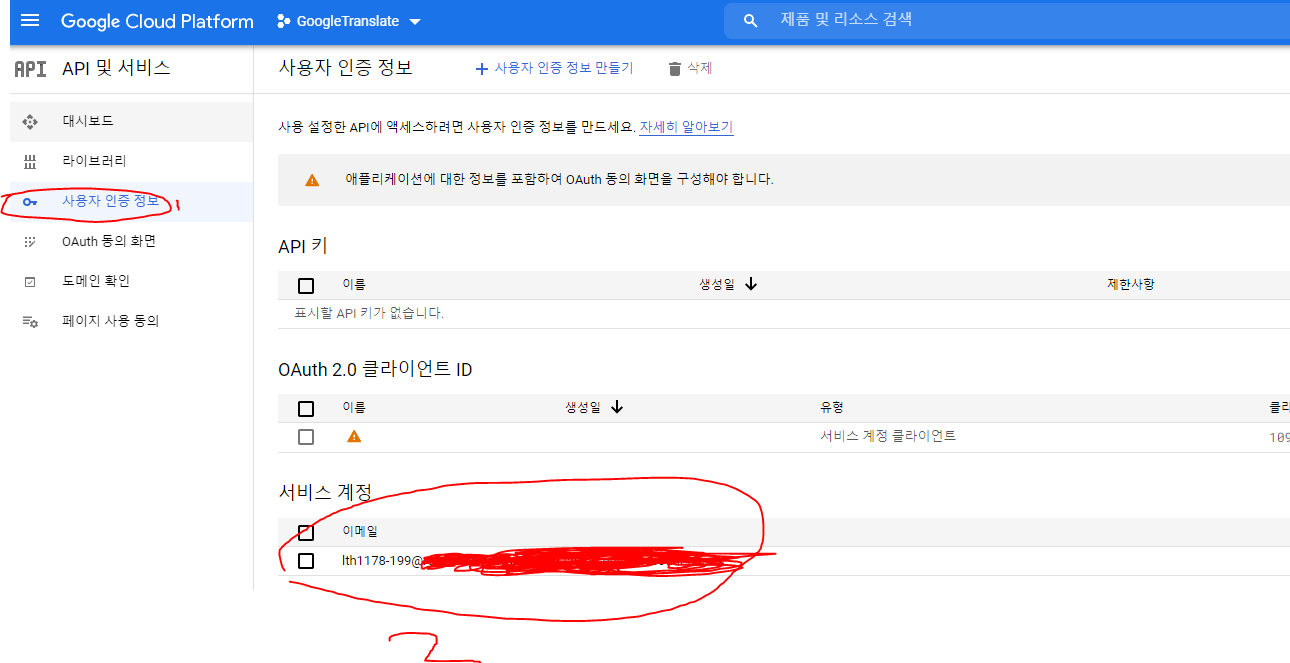Check the lth1178-199 service account checkbox
The height and width of the screenshot is (663, 1290).
(x=306, y=561)
